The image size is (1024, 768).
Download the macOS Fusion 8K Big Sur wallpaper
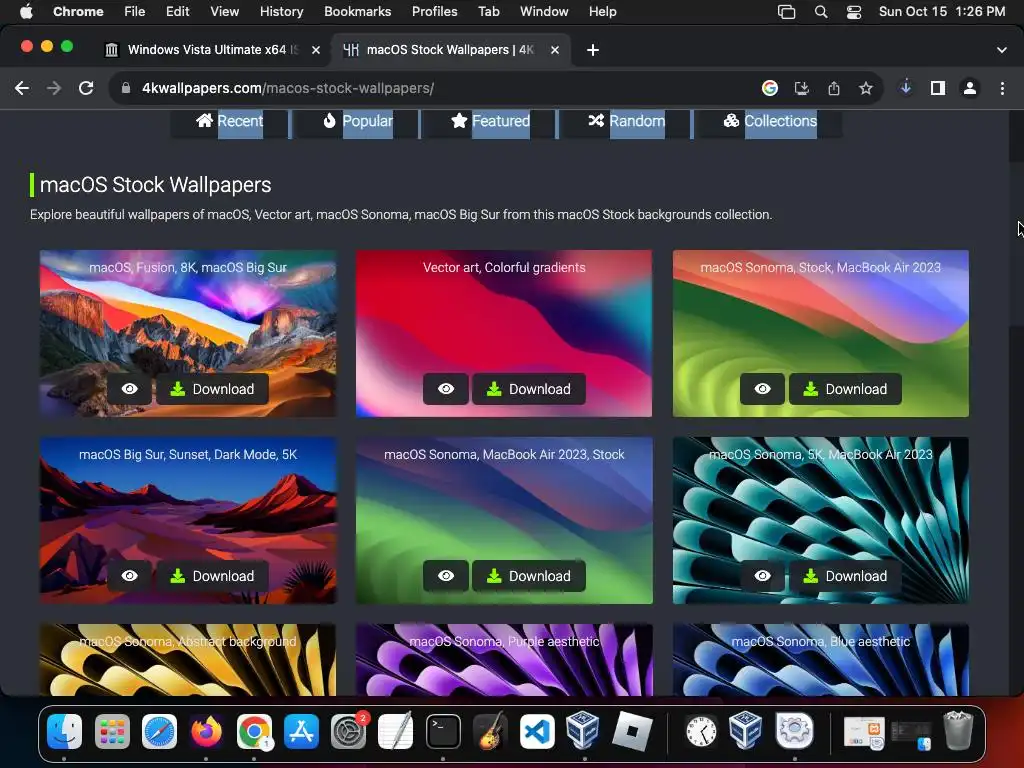(x=212, y=389)
